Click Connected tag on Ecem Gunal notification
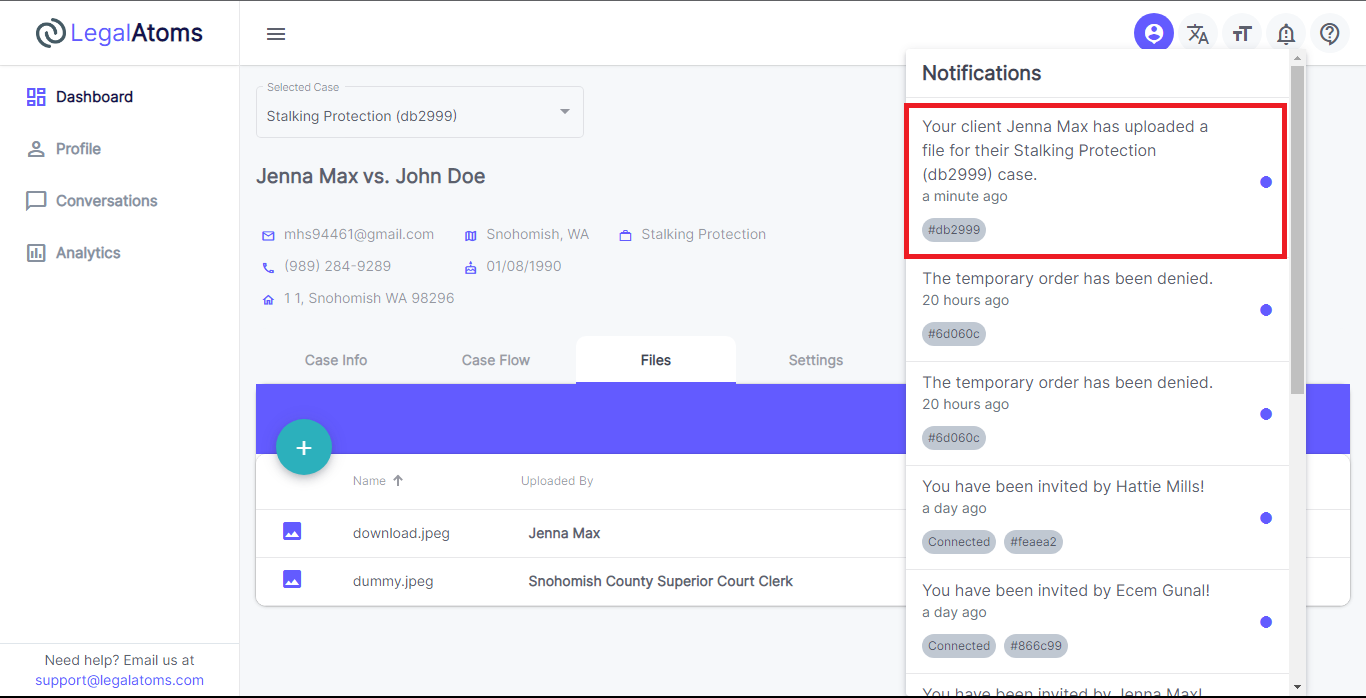1366x698 pixels. (959, 646)
